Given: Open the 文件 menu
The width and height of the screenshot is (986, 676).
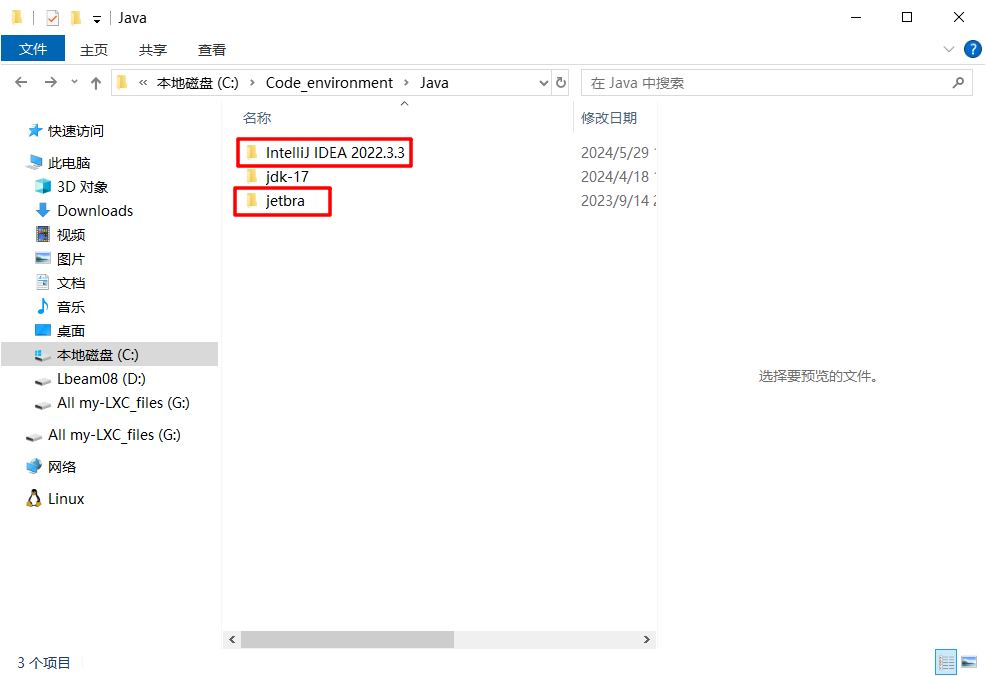Looking at the screenshot, I should pos(33,49).
